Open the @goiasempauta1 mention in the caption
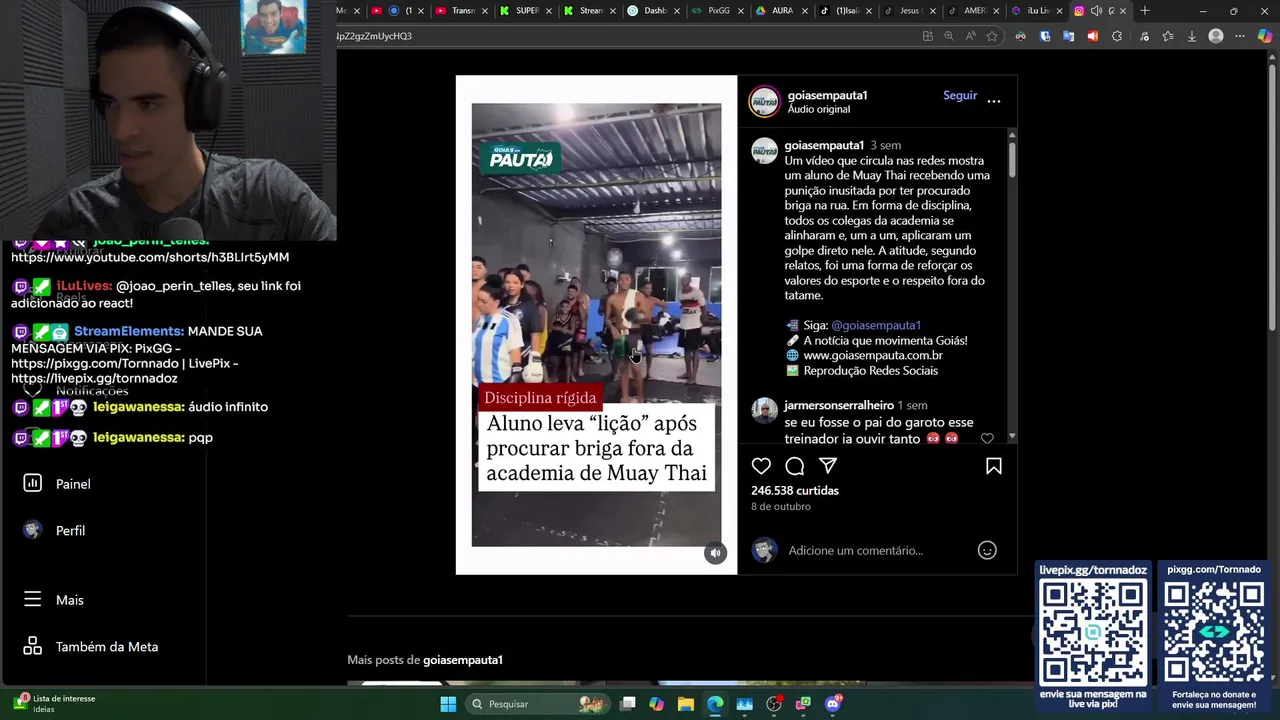Screen dimensions: 1280x720 click(876, 325)
